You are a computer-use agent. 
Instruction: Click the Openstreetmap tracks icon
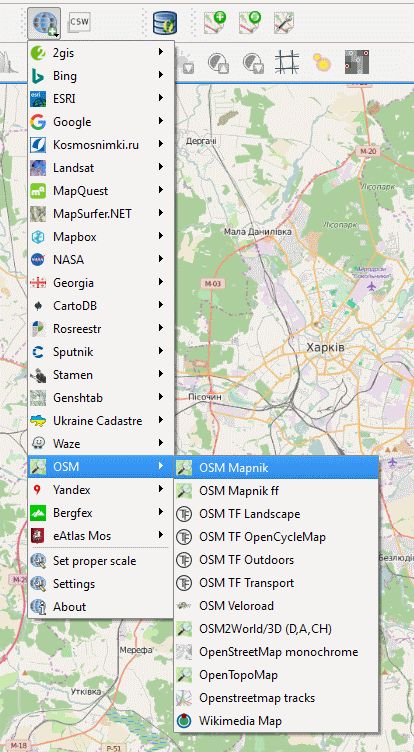184,698
